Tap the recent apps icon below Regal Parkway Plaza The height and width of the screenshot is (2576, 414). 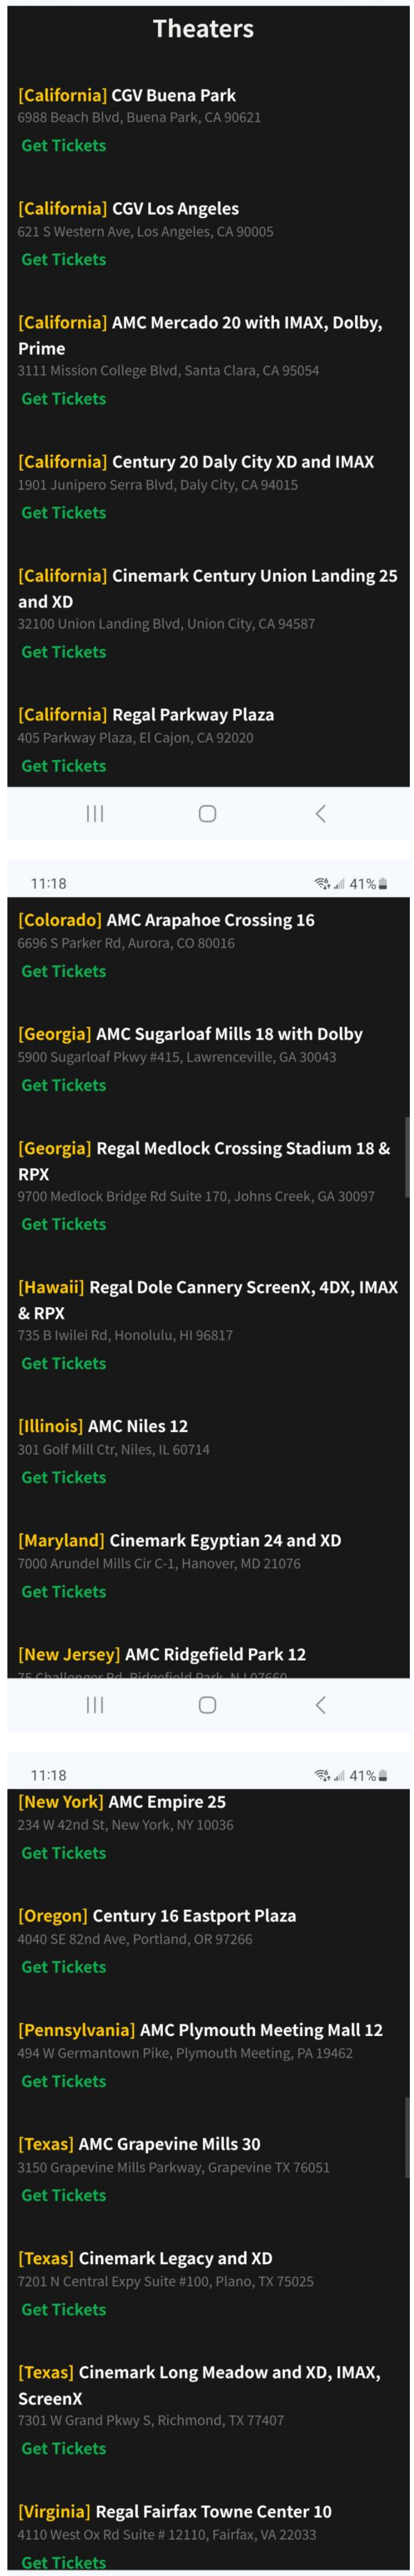click(95, 813)
